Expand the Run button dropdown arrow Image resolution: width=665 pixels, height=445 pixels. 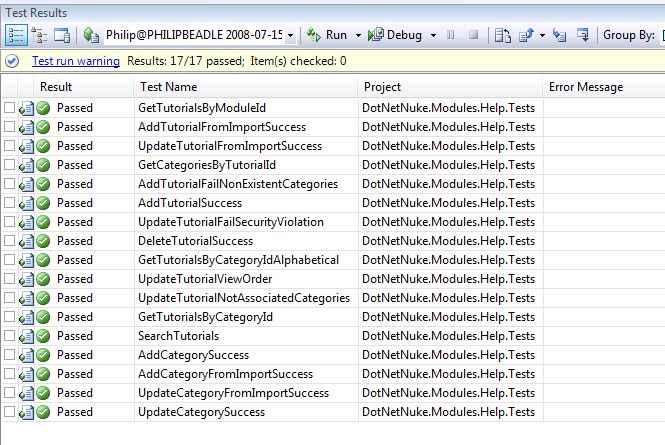(x=358, y=35)
